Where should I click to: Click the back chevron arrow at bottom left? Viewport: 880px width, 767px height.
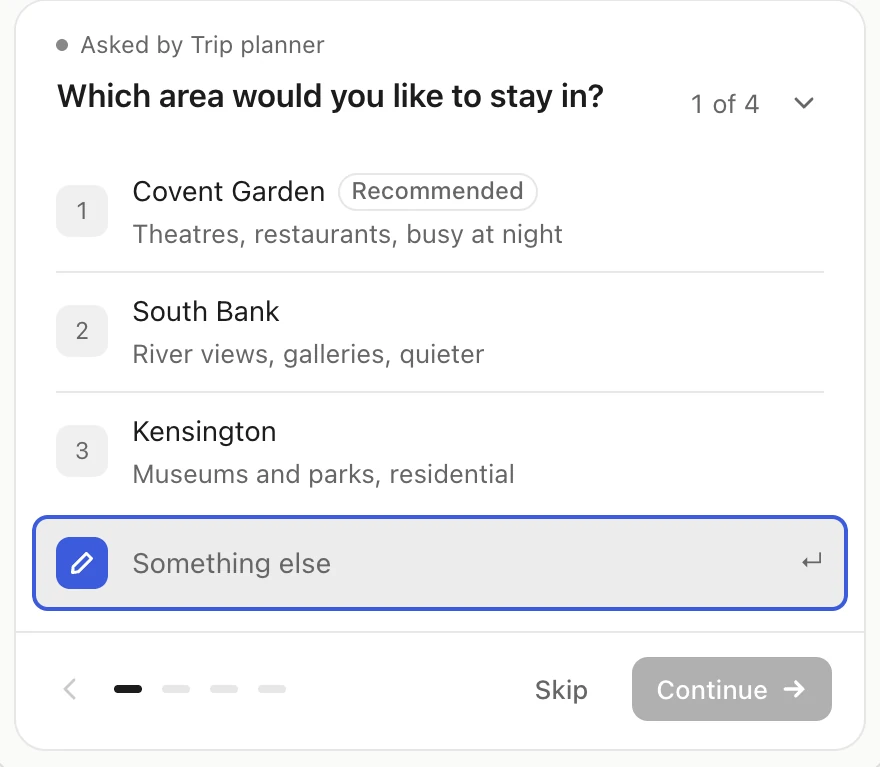coord(70,689)
